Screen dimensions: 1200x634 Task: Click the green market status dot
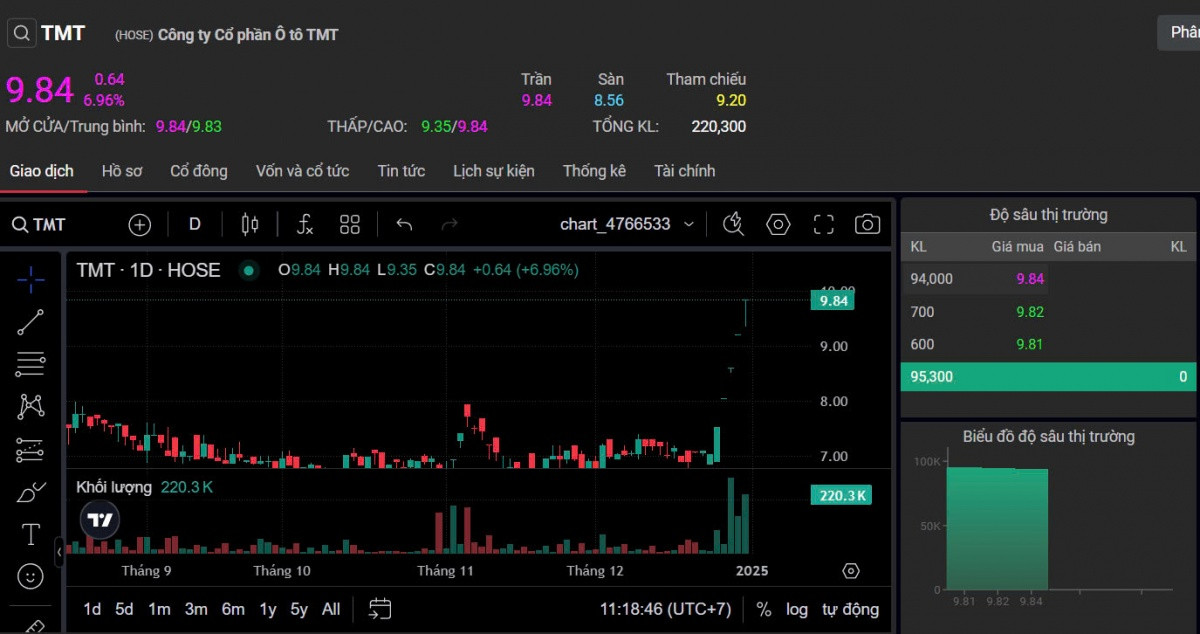(x=248, y=270)
